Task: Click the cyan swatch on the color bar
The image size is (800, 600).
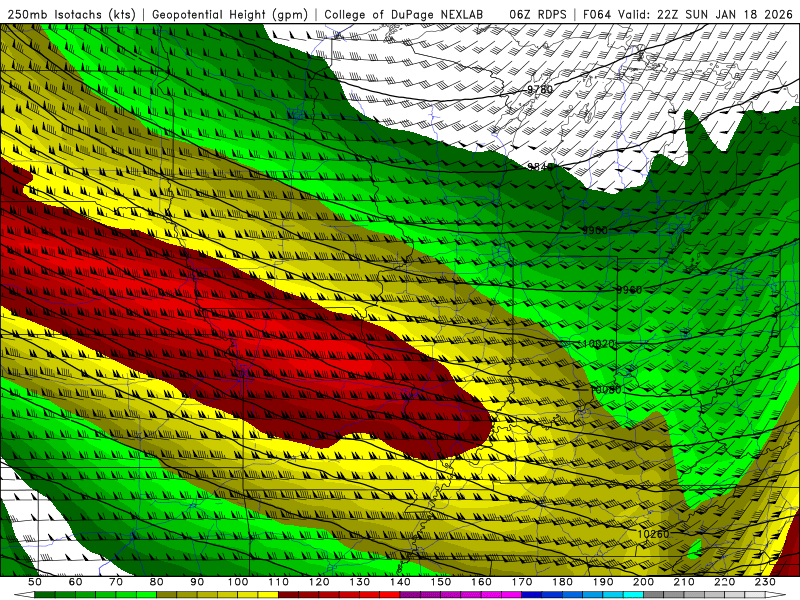Action: click(x=633, y=594)
